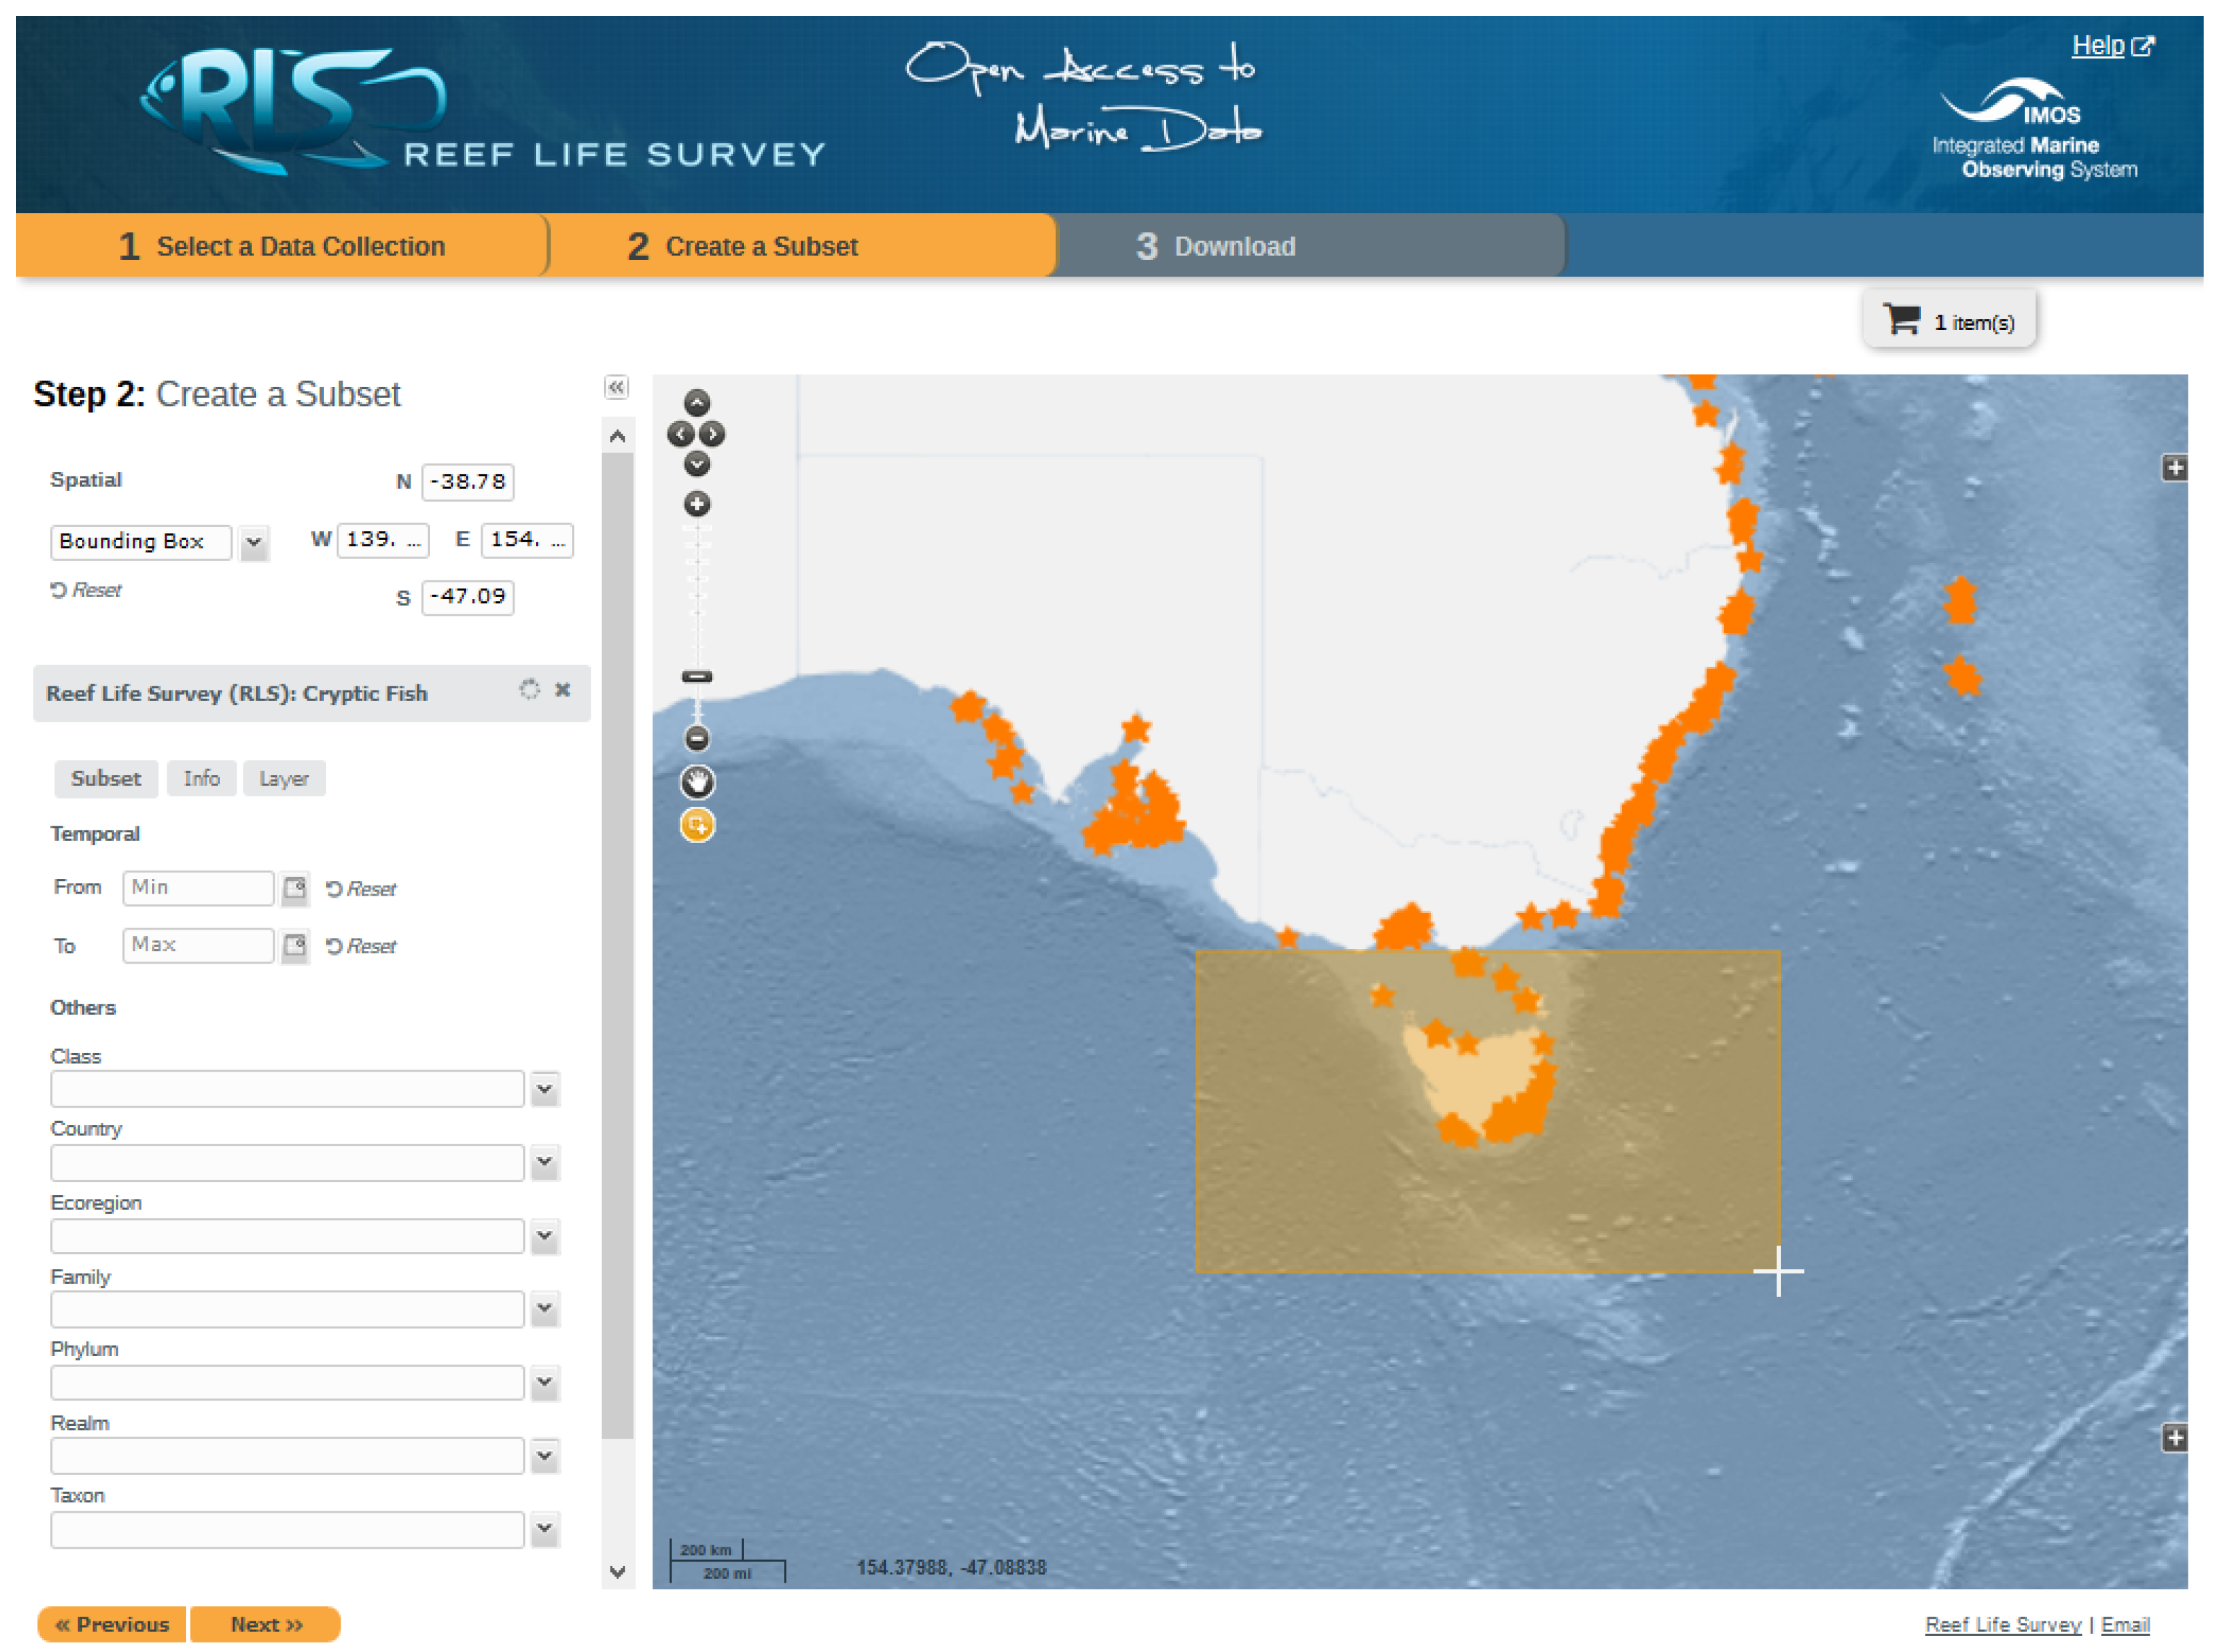Remove the Cryptic Fish layer with X
Image resolution: width=2217 pixels, height=1652 pixels.
click(562, 689)
